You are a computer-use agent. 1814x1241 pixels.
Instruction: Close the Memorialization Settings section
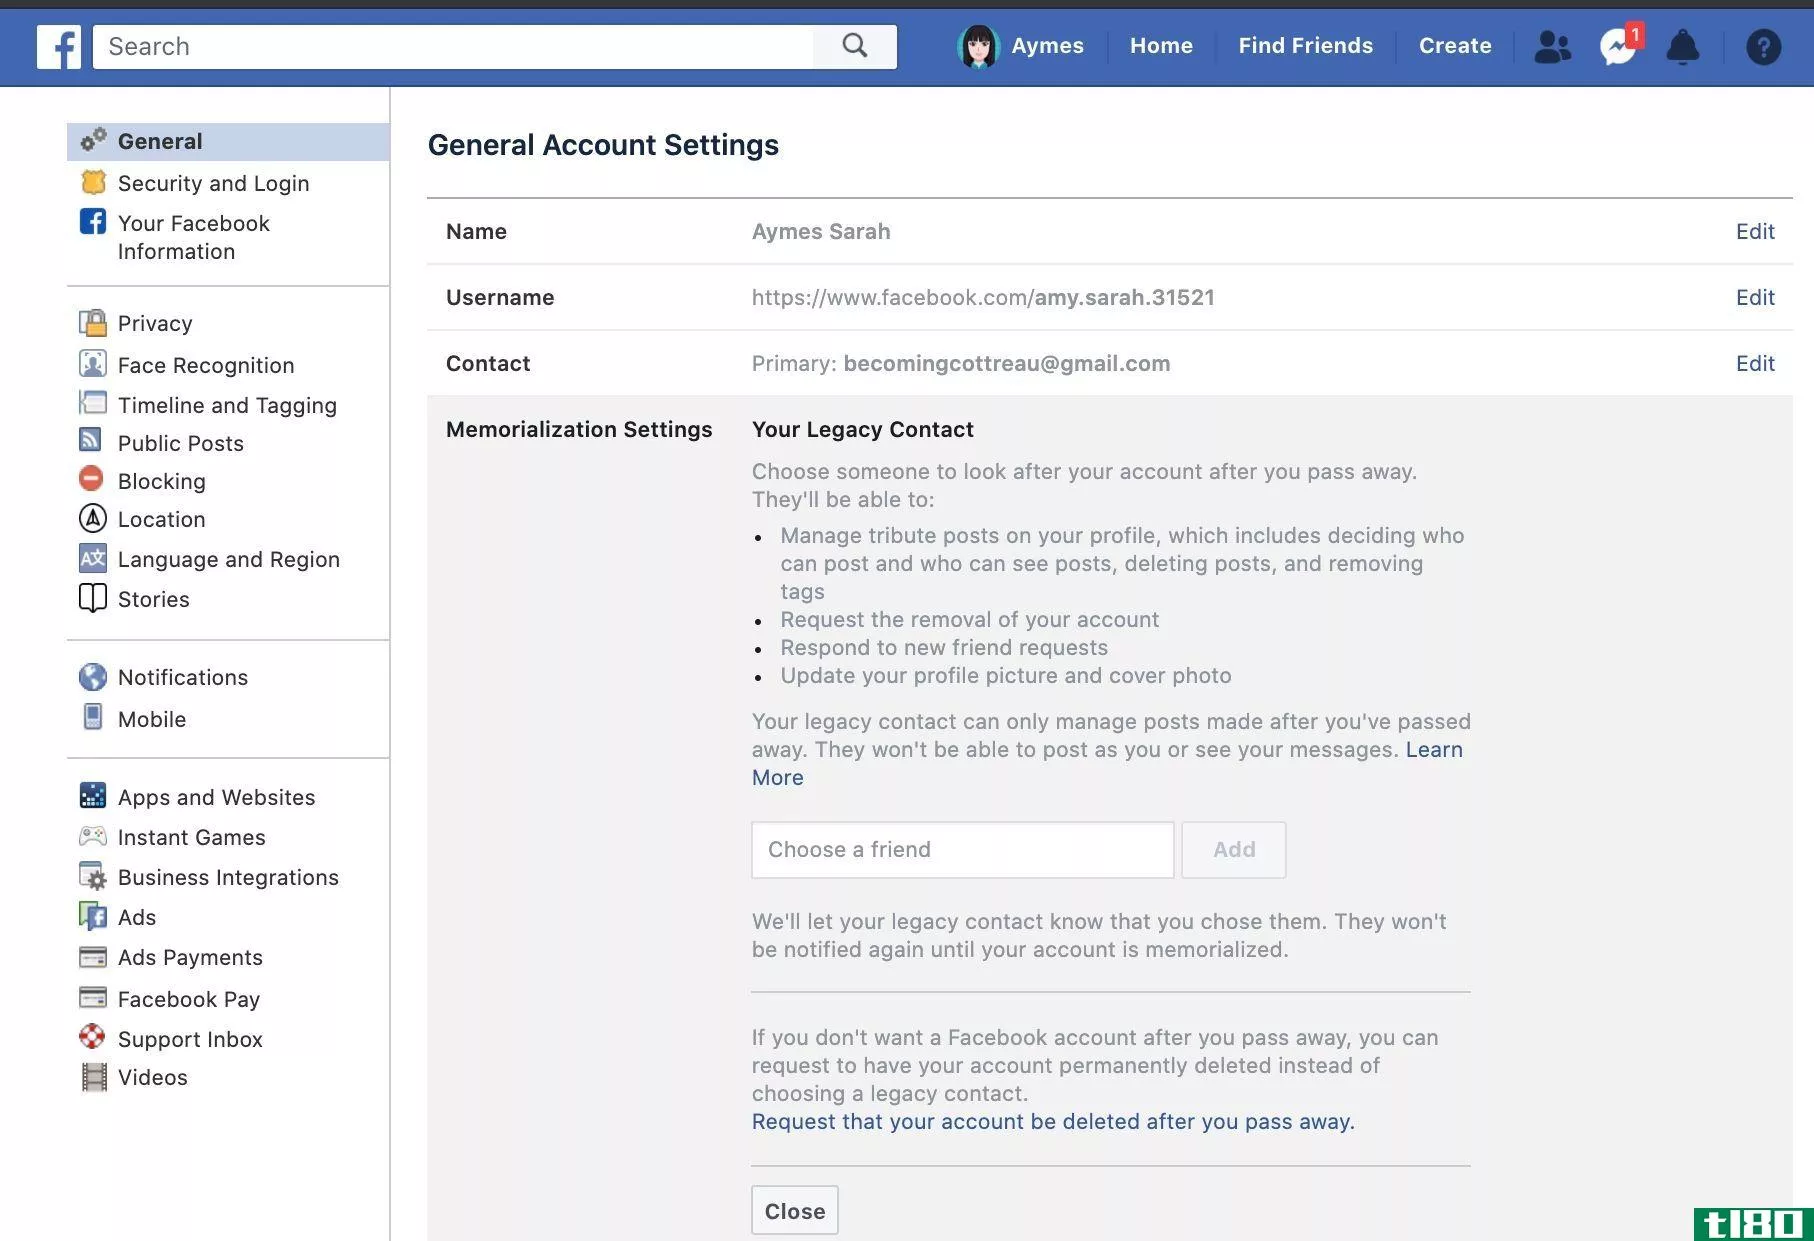click(795, 1211)
